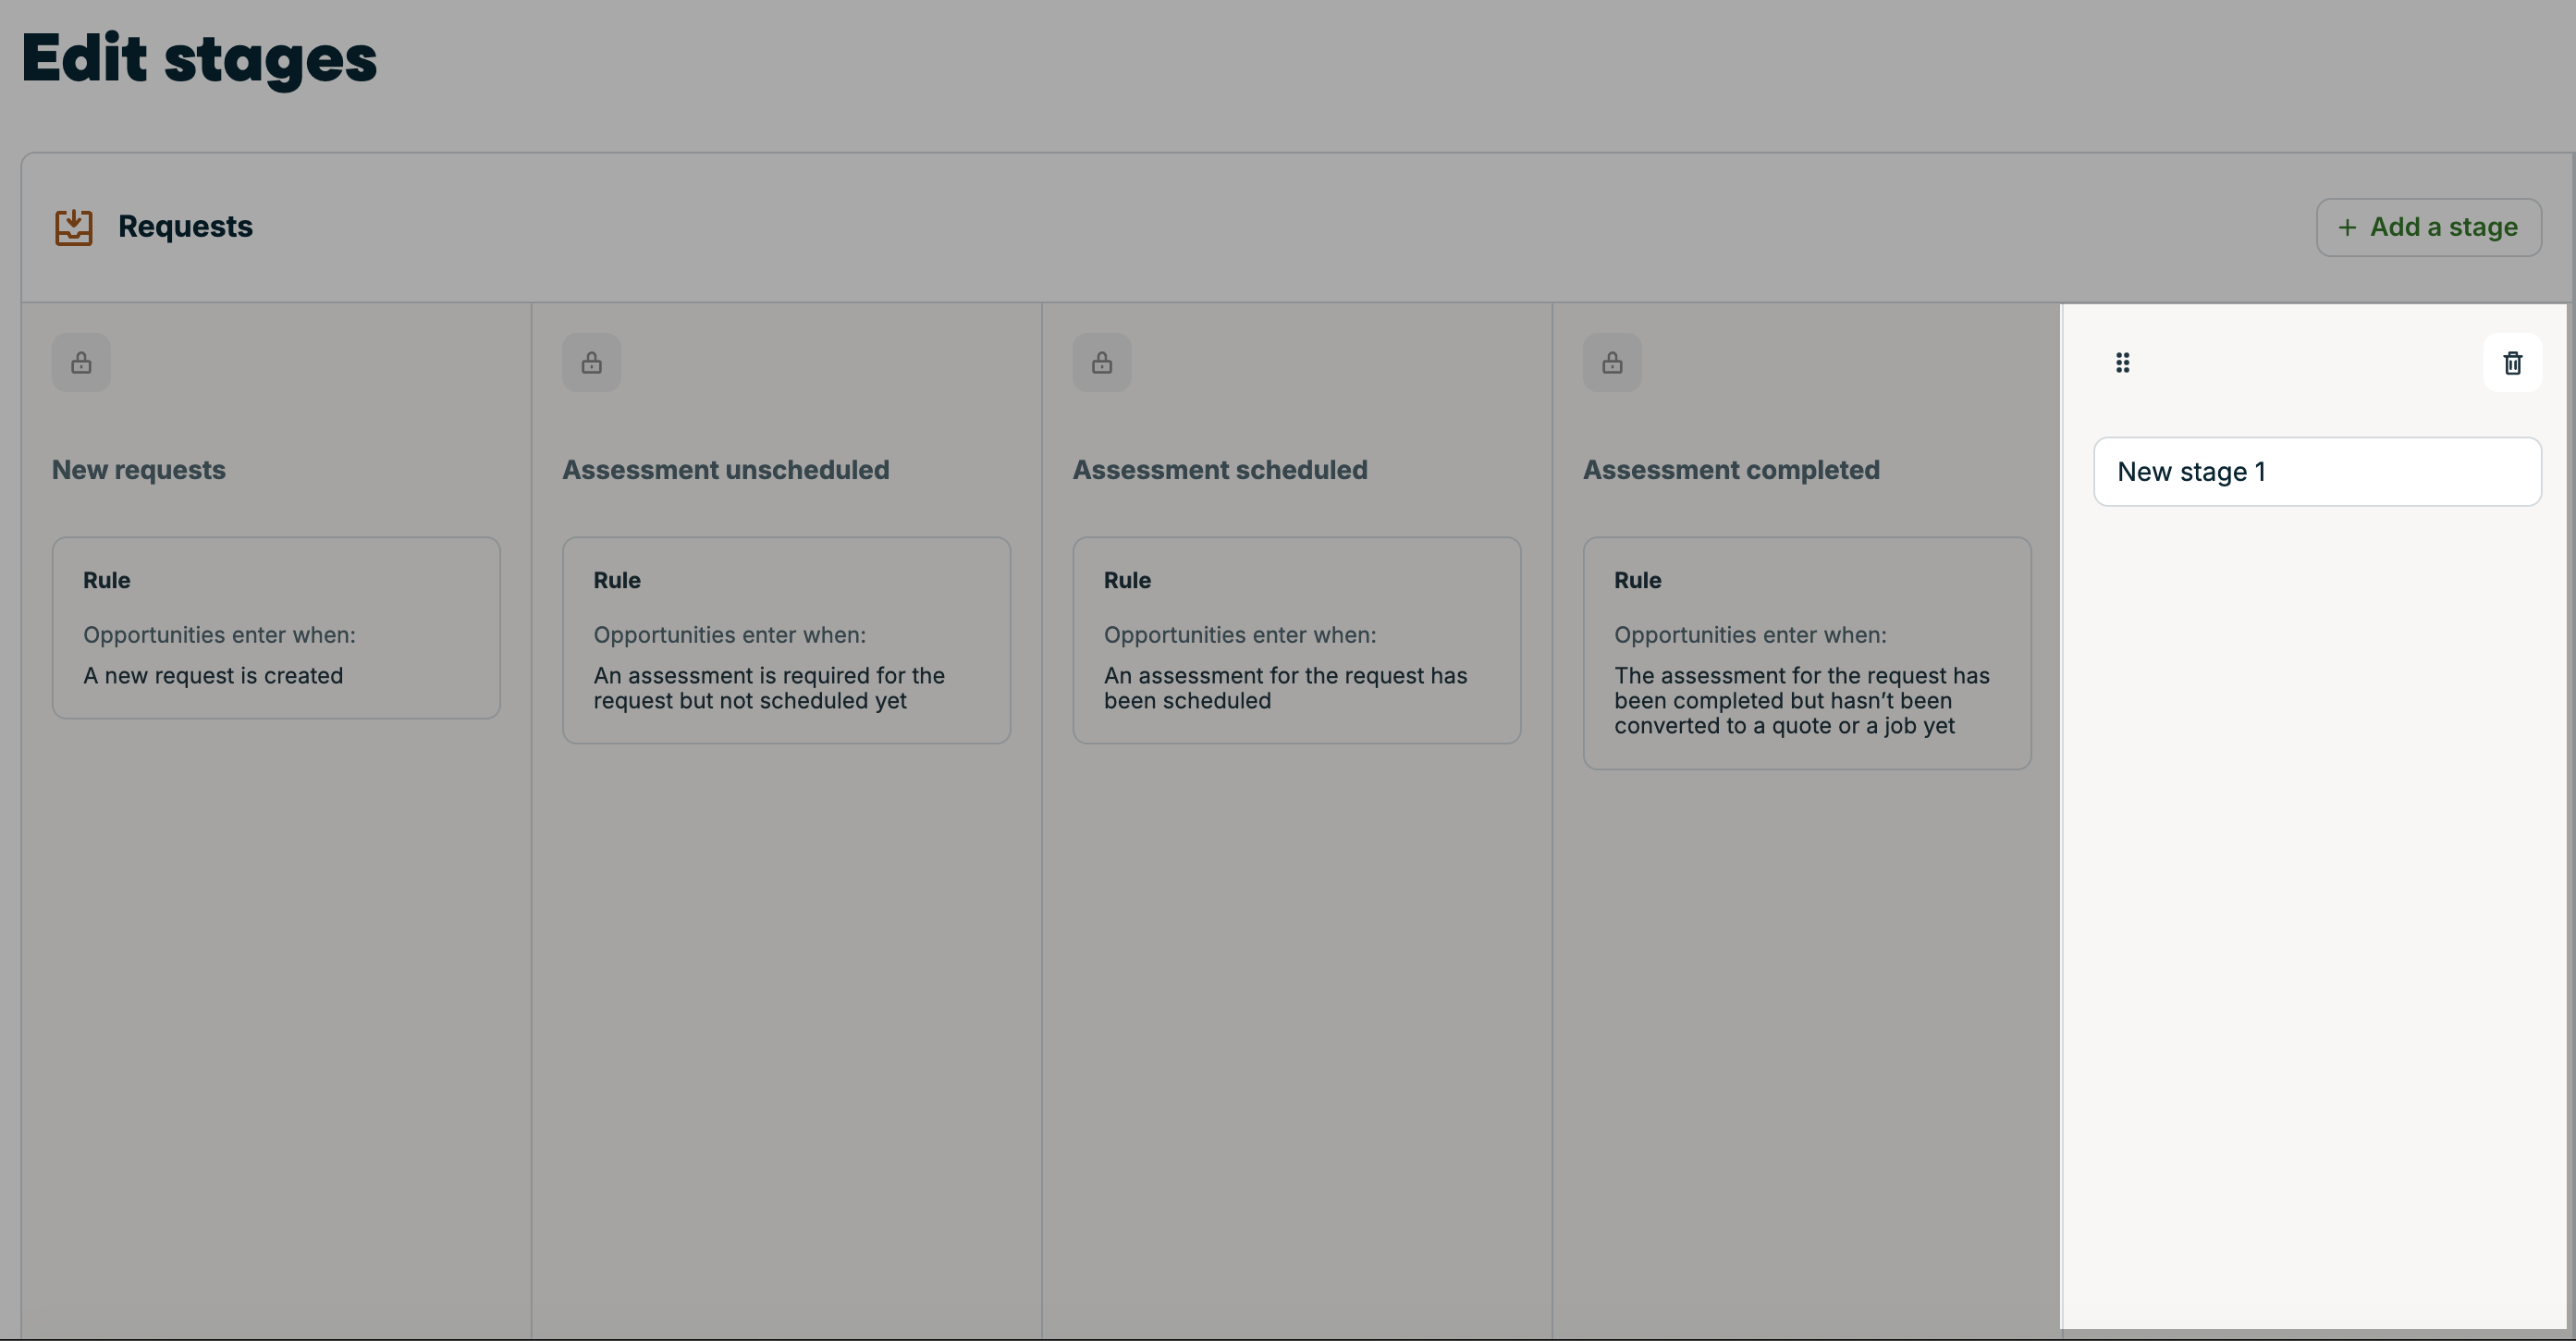
Task: Click lock icon above Assessment scheduled
Action: 1101,362
